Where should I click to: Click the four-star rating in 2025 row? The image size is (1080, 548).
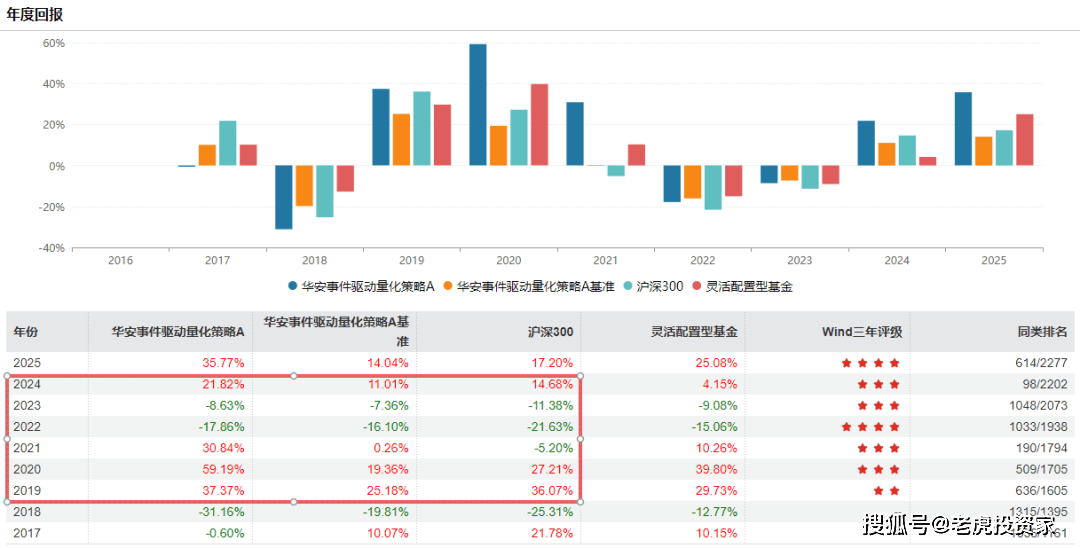pos(871,363)
